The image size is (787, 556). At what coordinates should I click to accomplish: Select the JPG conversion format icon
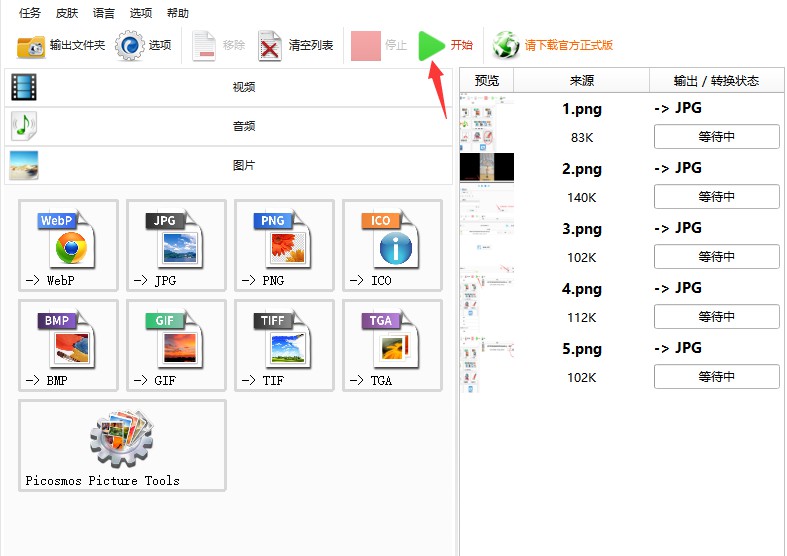pyautogui.click(x=176, y=245)
